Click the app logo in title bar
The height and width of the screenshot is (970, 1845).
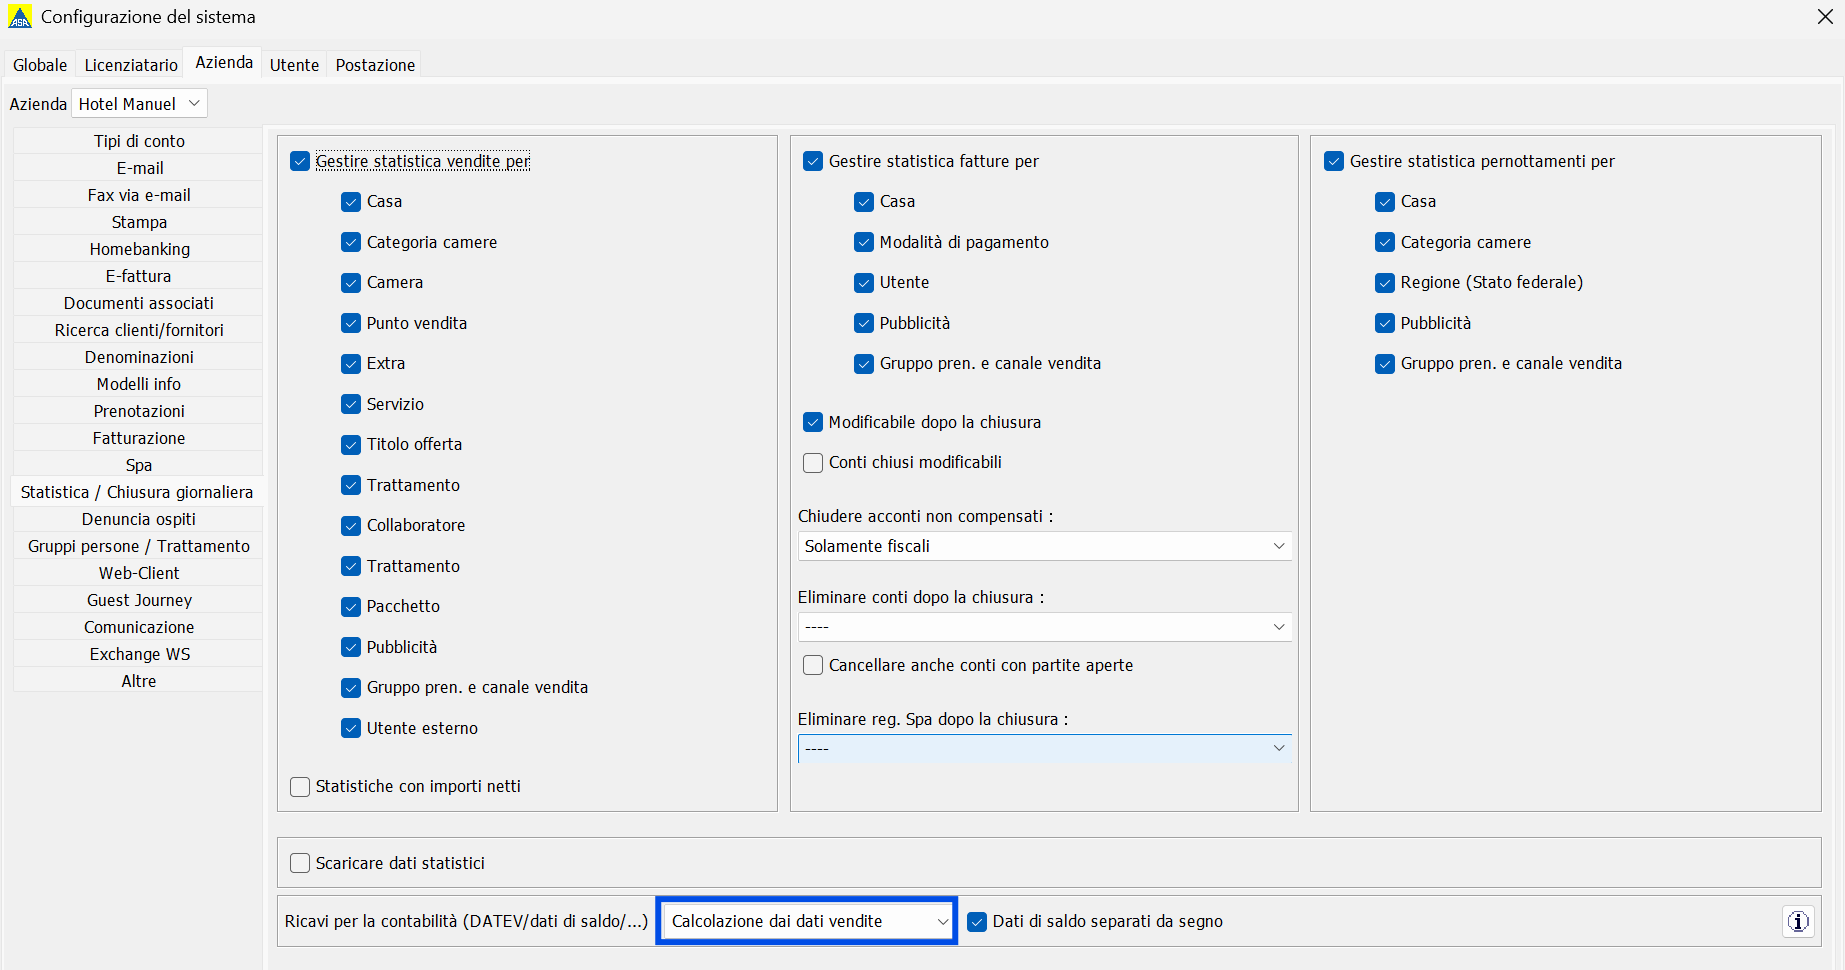(x=20, y=17)
